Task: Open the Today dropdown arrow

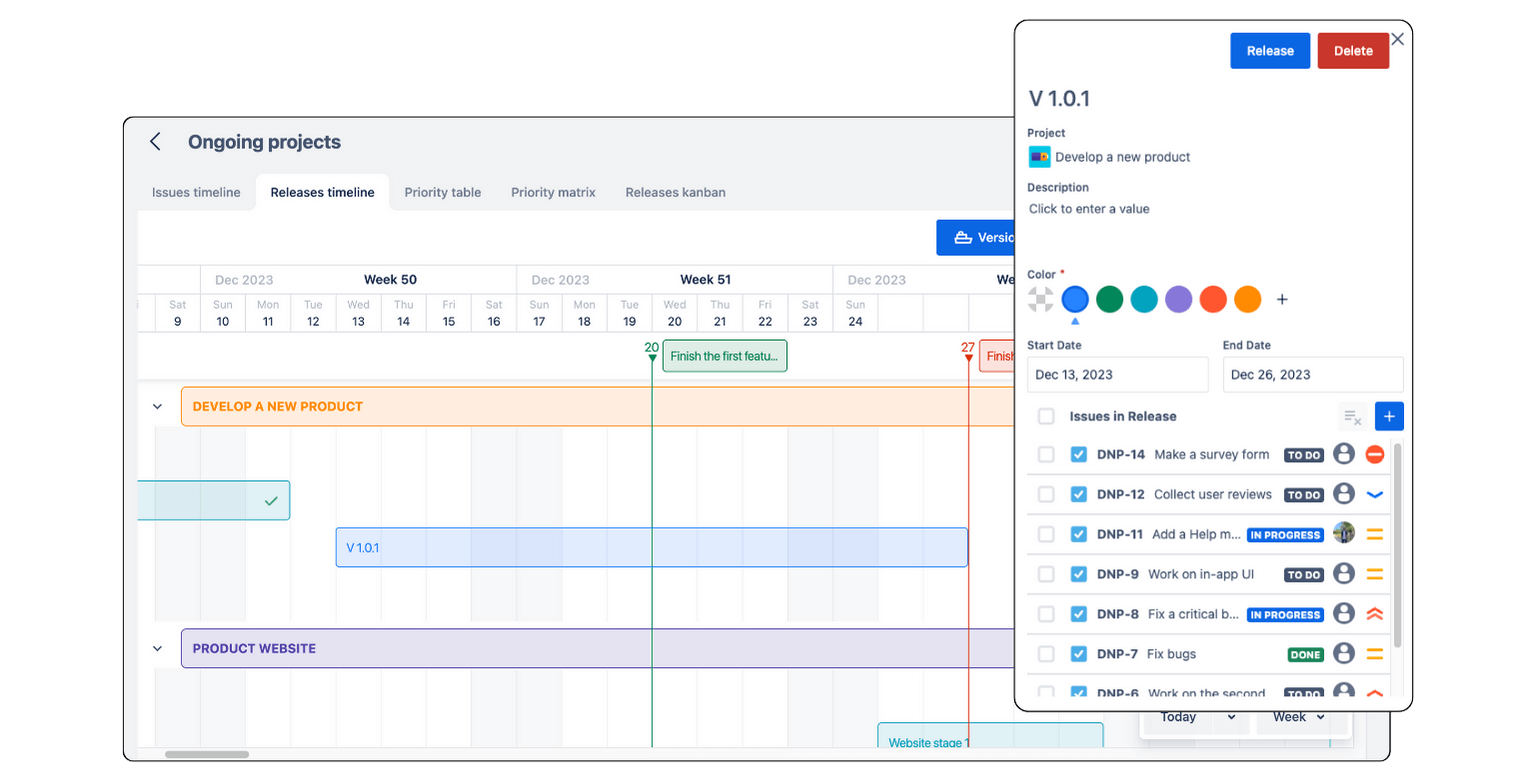Action: (x=1231, y=717)
